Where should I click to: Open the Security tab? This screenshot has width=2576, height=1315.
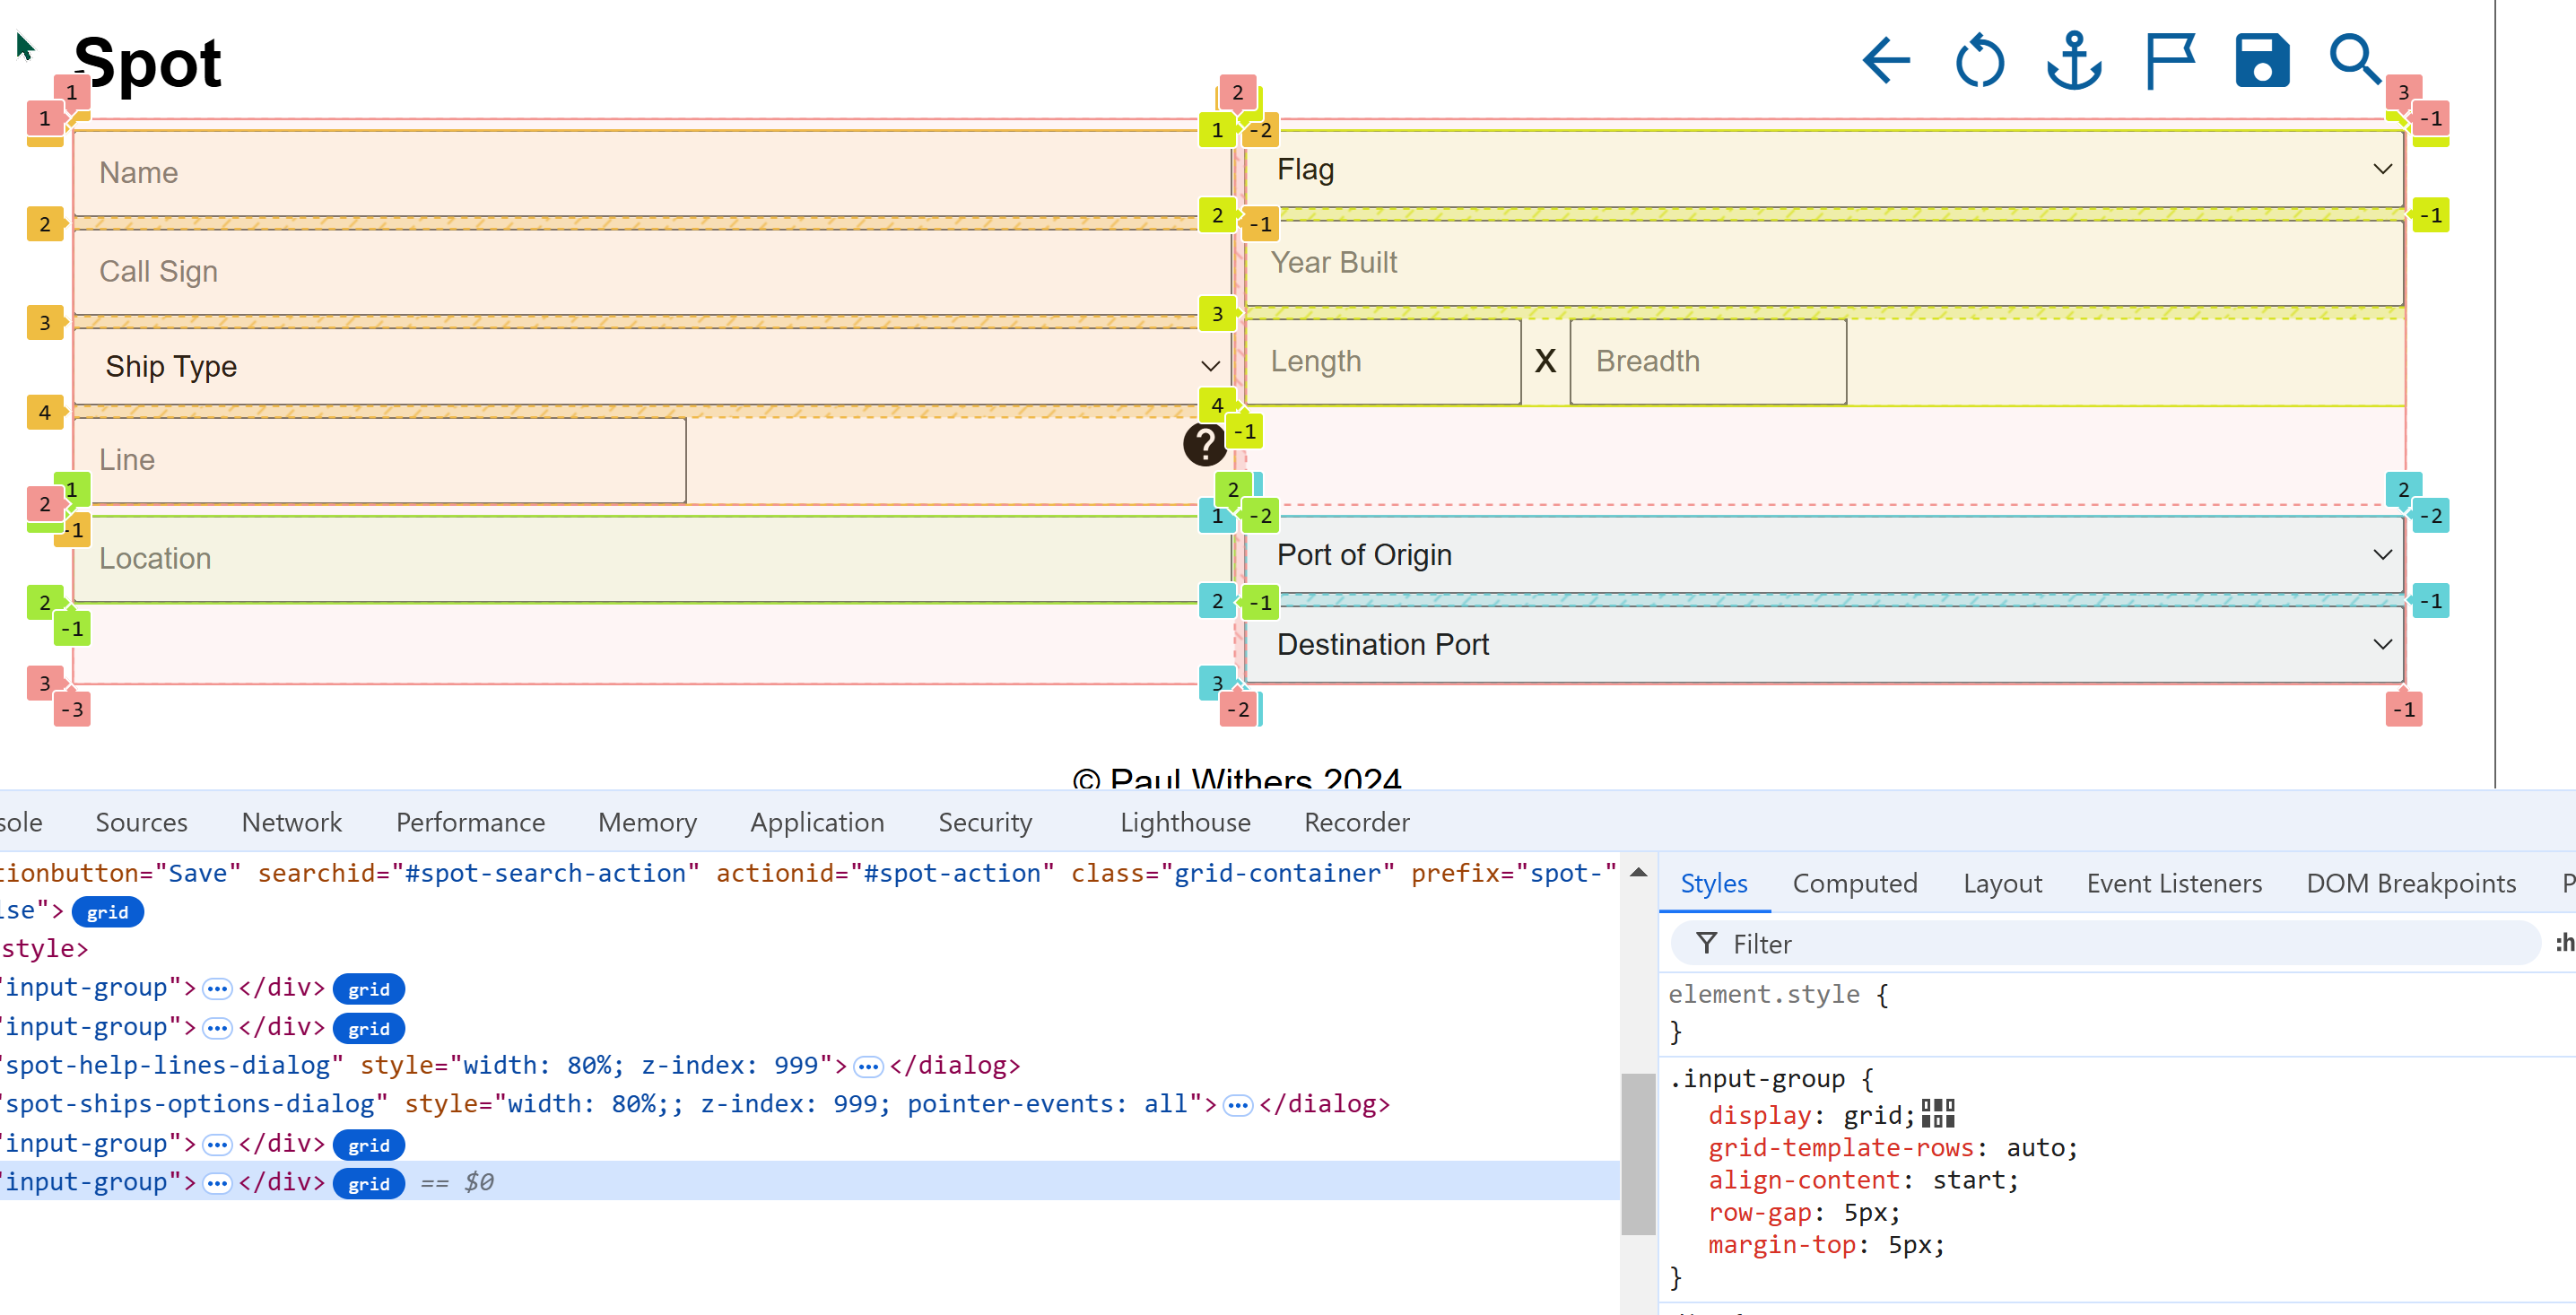984,822
